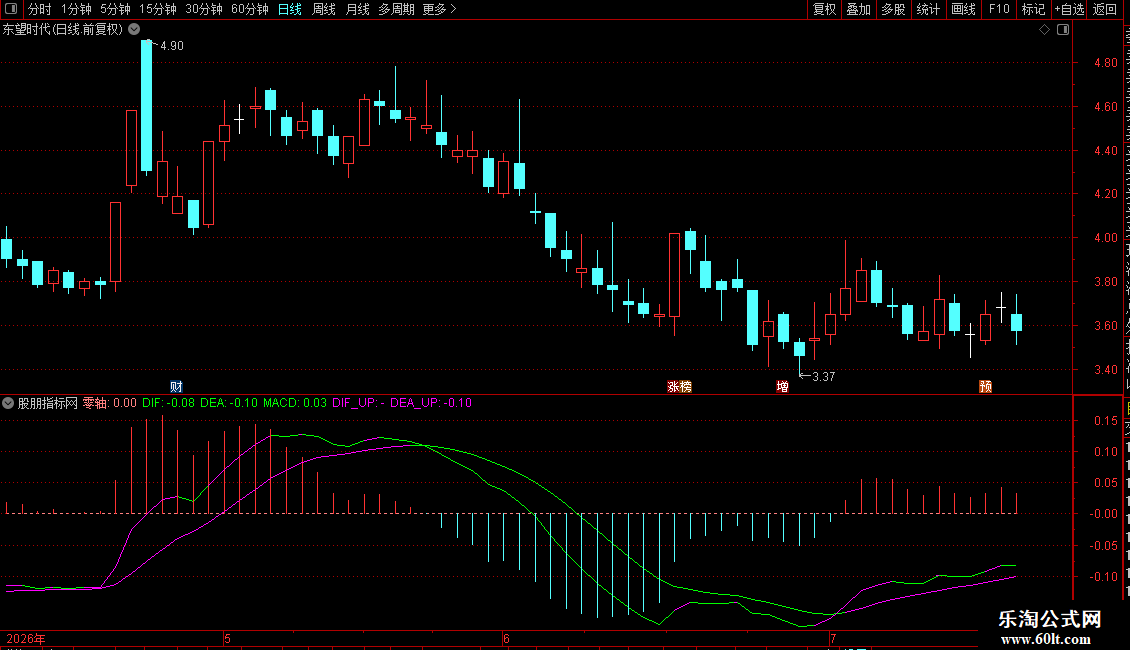Click the 叠加 overlay button

859,9
